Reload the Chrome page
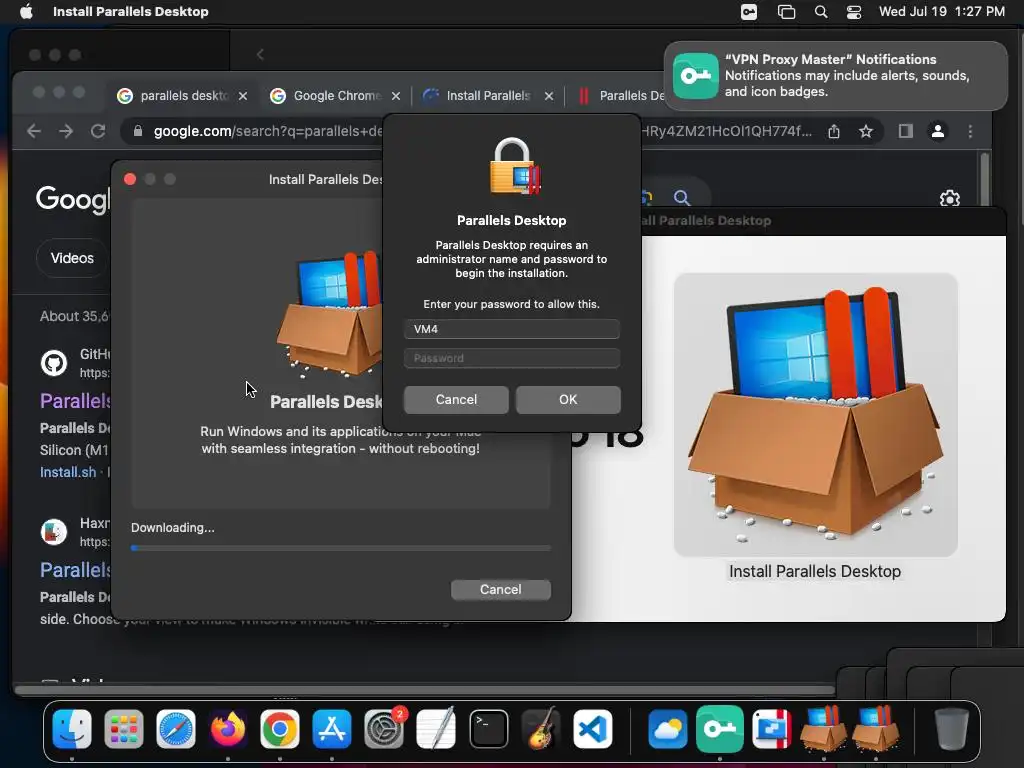The image size is (1024, 768). 98,131
